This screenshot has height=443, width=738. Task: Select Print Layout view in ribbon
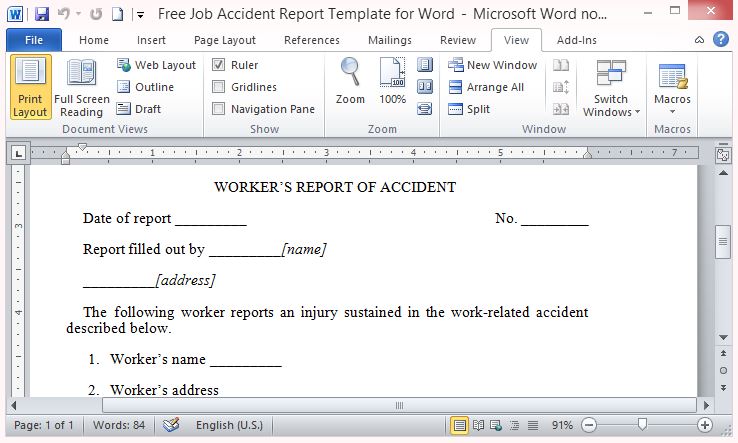click(31, 87)
